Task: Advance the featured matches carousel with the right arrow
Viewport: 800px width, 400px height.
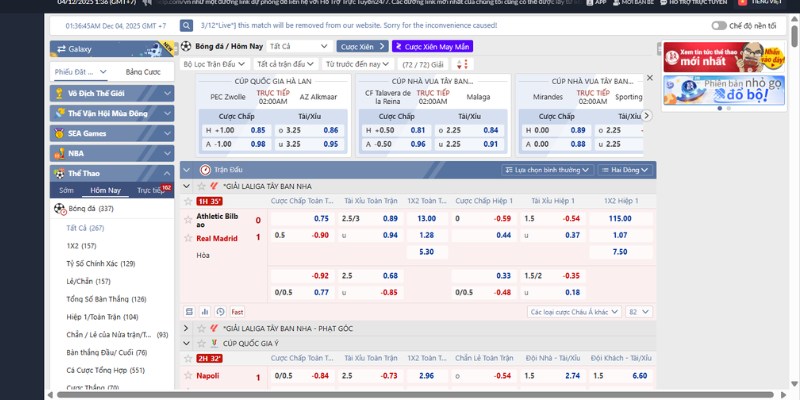Action: (x=646, y=116)
